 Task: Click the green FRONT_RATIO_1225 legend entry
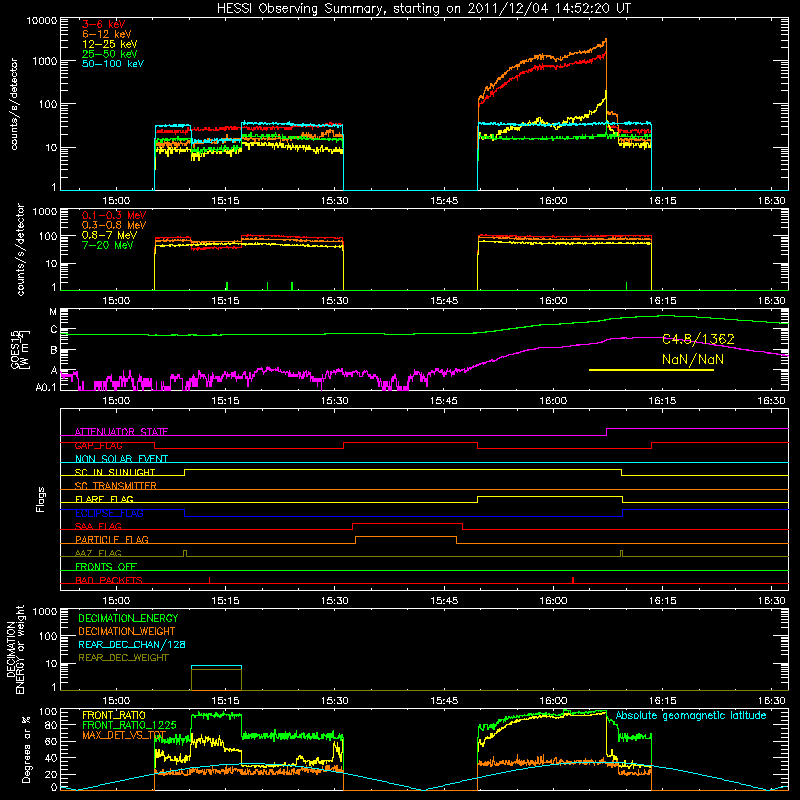click(x=129, y=726)
